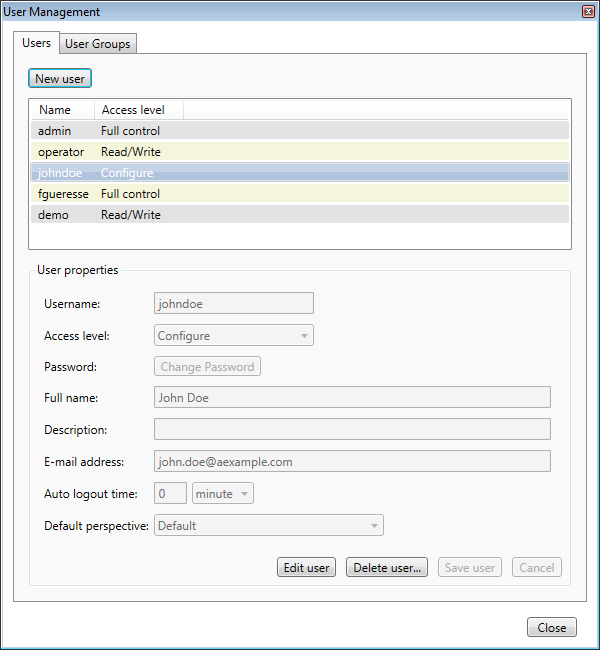Select the admin user row

click(54, 130)
